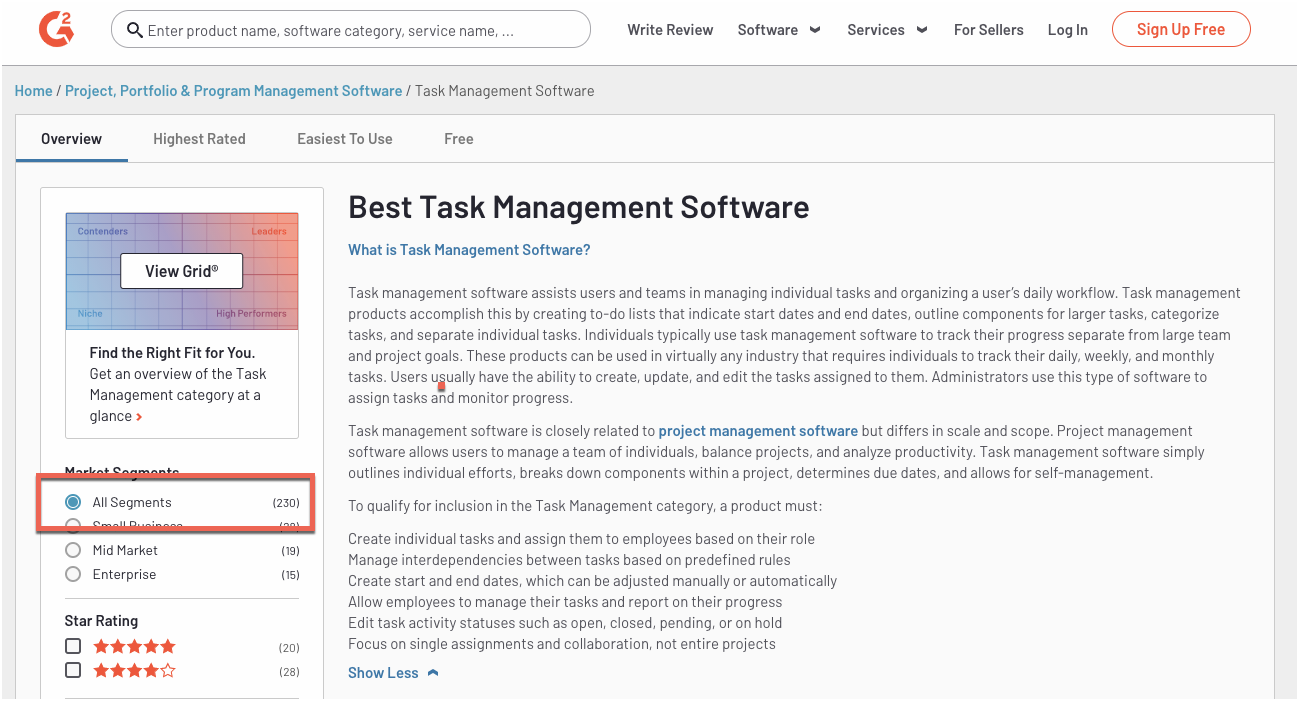Click 'Manage interdependencies between tasks' requirement line

(x=569, y=560)
